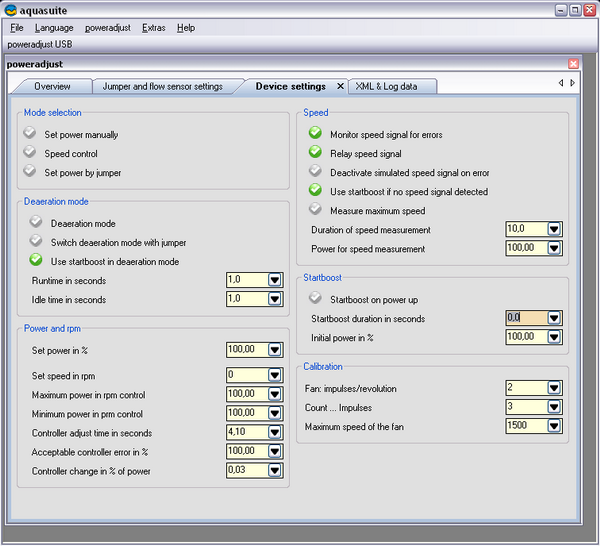The height and width of the screenshot is (546, 600).
Task: Switch to the Overview tab
Action: (52, 86)
